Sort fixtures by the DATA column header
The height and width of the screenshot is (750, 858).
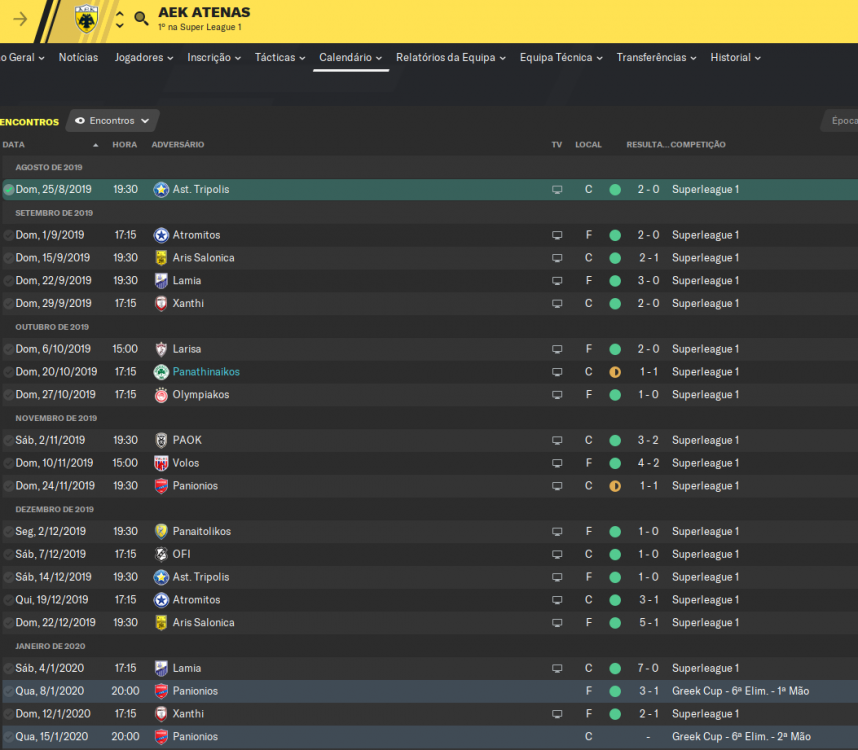click(14, 144)
